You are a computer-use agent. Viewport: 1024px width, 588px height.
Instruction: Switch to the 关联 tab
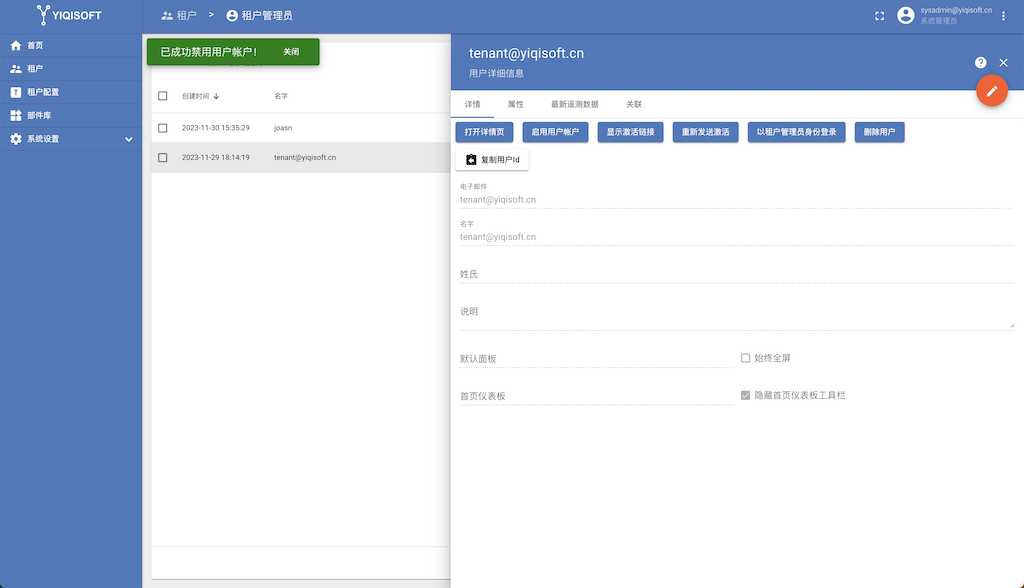click(x=634, y=105)
